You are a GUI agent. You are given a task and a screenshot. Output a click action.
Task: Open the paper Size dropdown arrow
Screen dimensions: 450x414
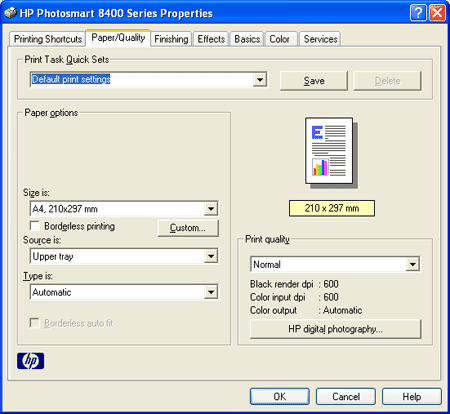pyautogui.click(x=211, y=209)
